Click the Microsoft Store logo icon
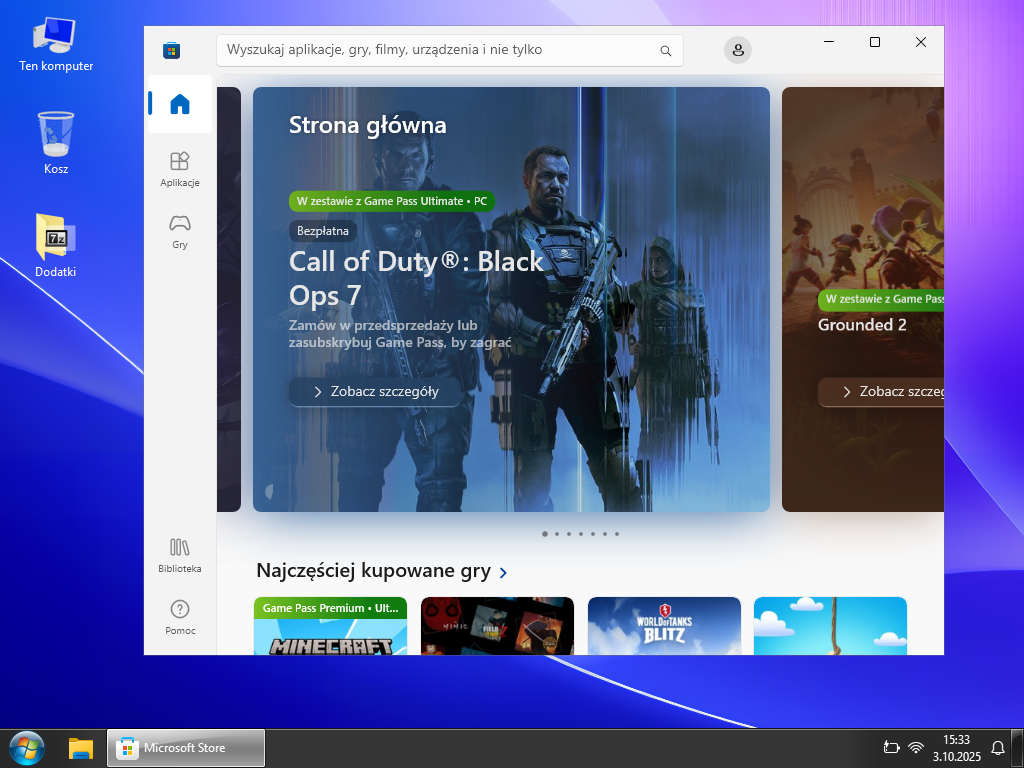1024x768 pixels. 172,50
